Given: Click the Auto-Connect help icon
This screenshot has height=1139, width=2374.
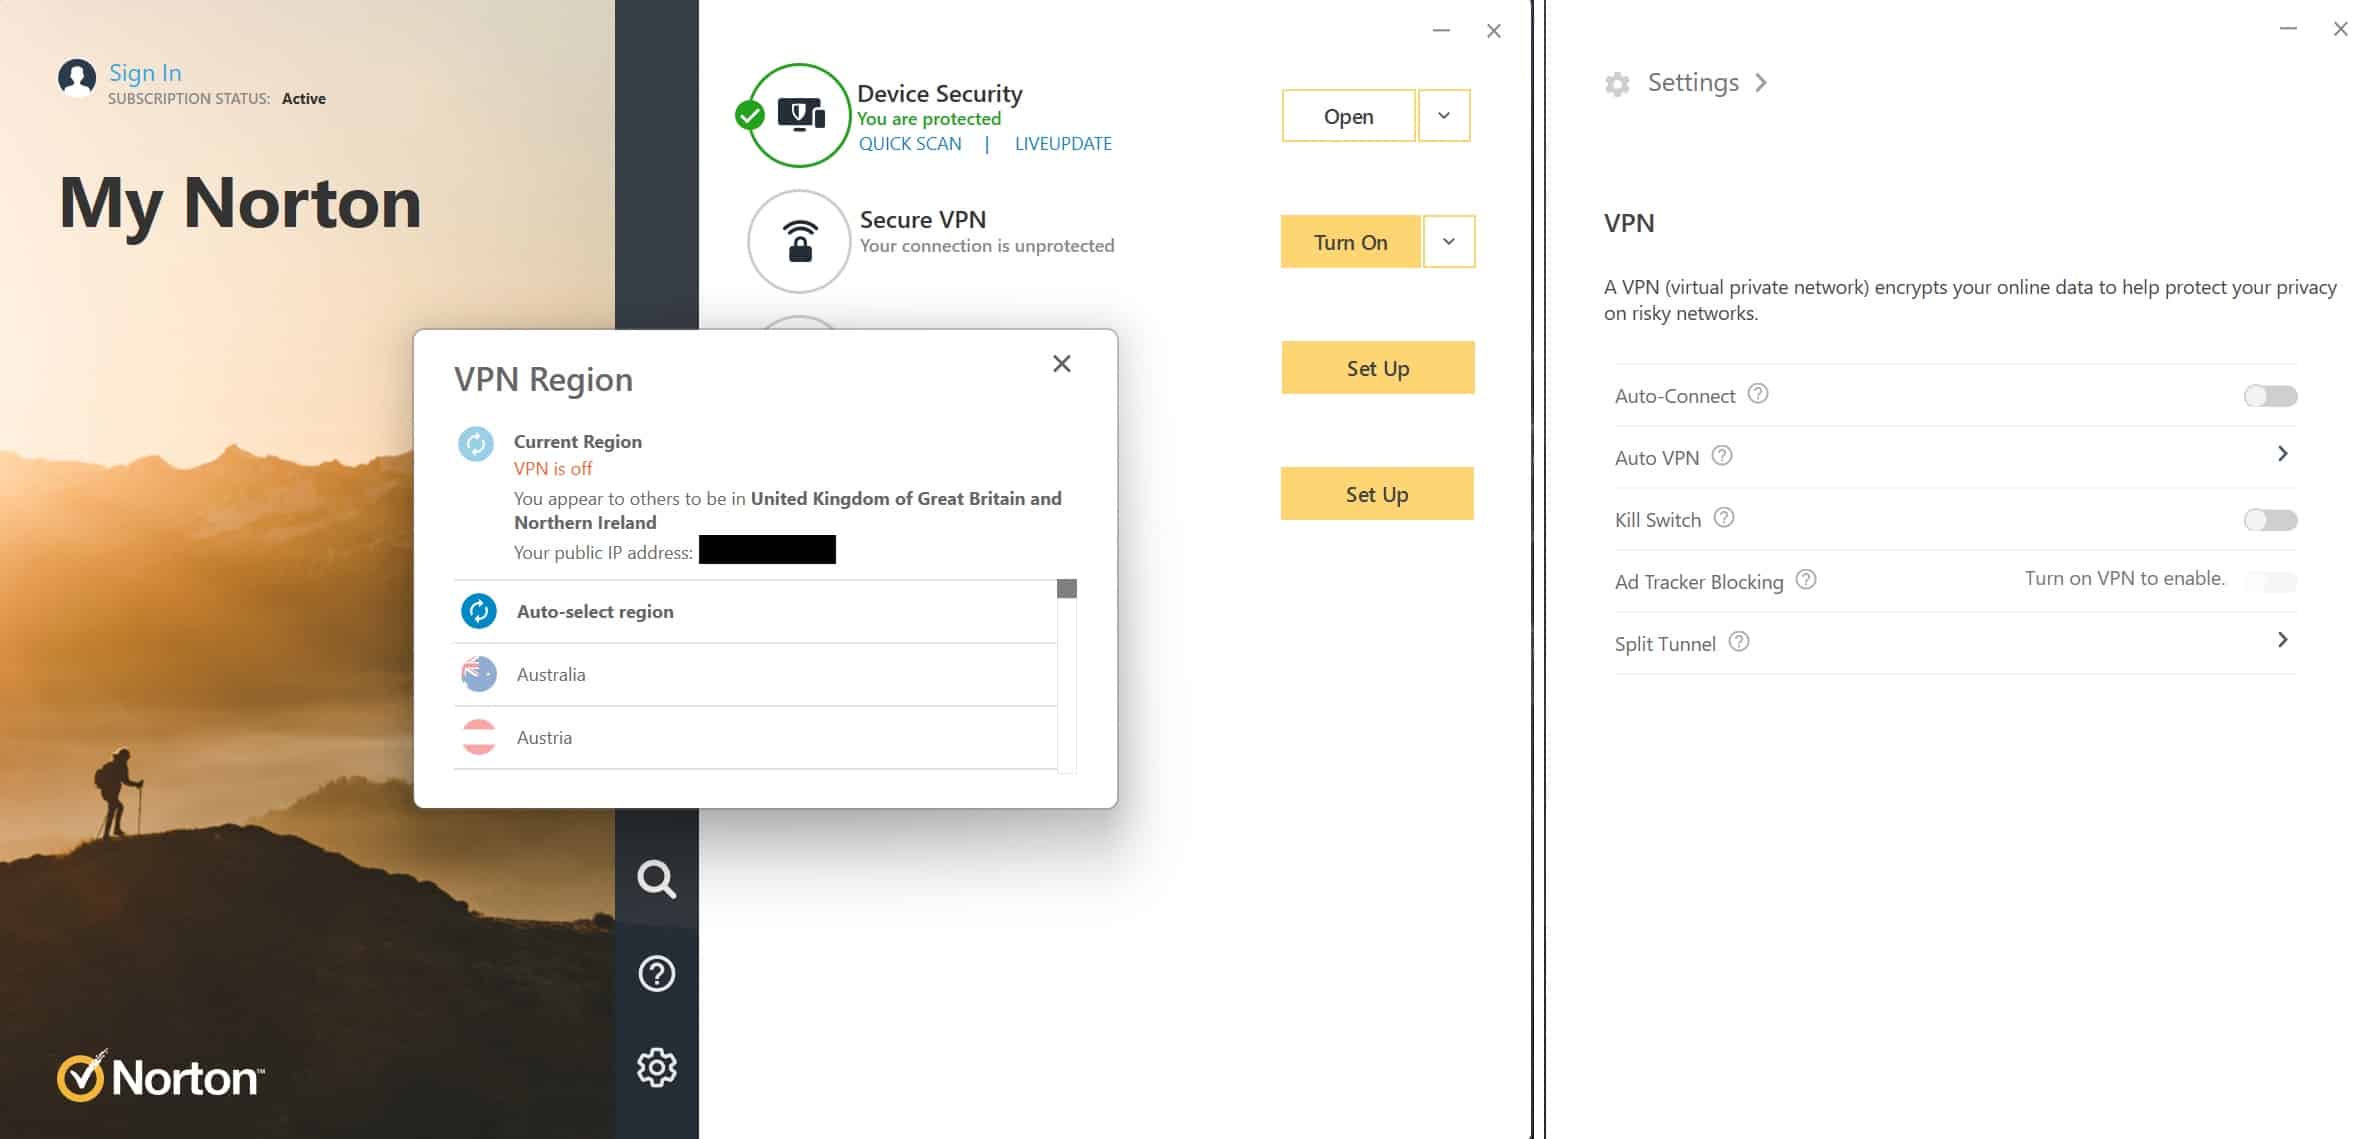Looking at the screenshot, I should pyautogui.click(x=1758, y=394).
